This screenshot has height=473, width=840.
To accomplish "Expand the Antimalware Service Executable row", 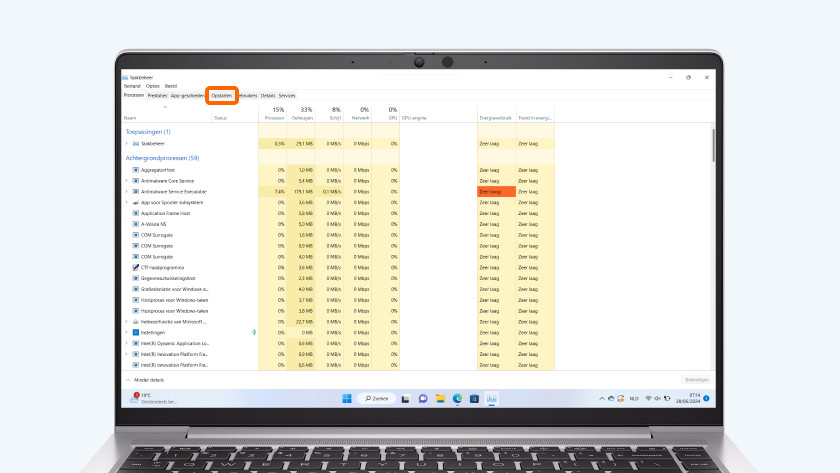I will point(126,191).
